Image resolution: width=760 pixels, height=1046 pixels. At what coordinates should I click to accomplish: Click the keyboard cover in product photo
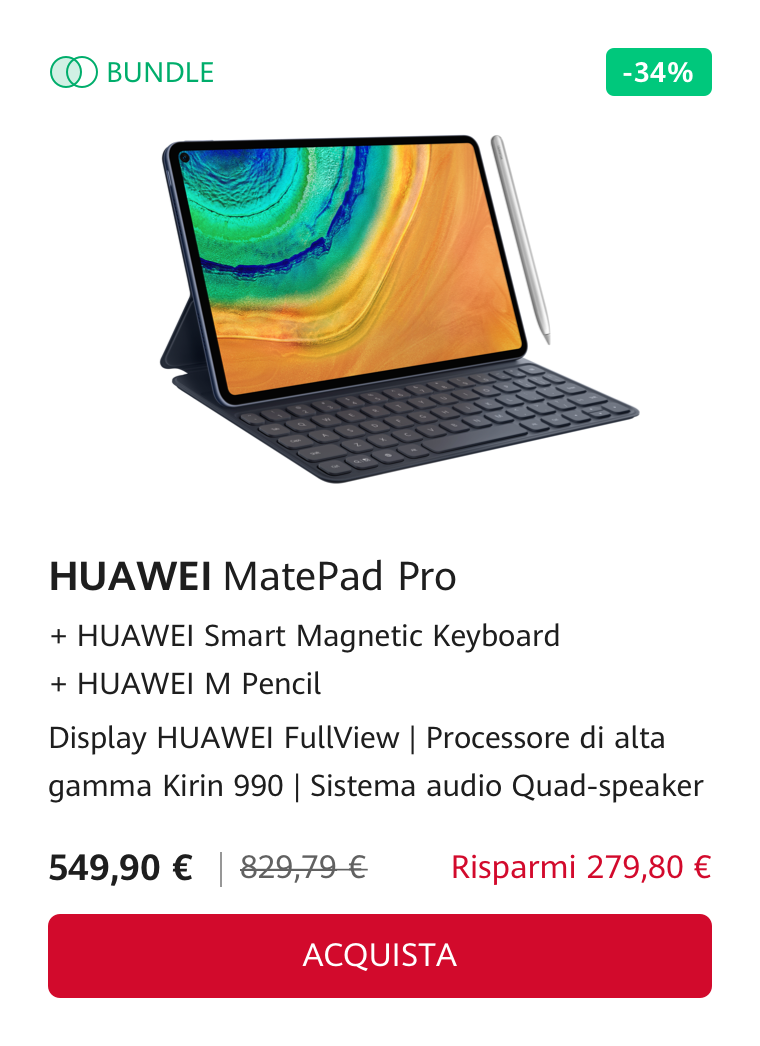[427, 420]
